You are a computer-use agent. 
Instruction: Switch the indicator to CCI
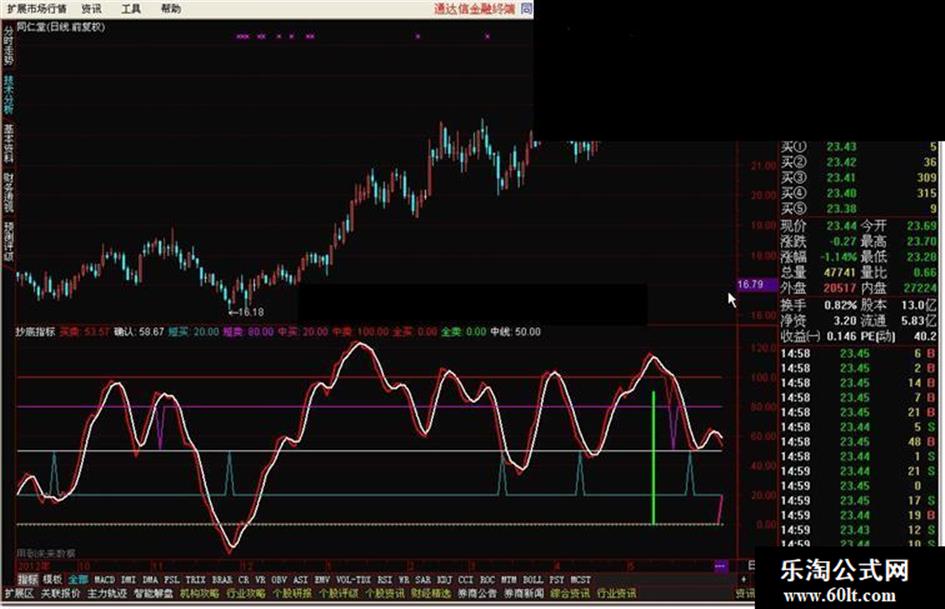pos(466,579)
